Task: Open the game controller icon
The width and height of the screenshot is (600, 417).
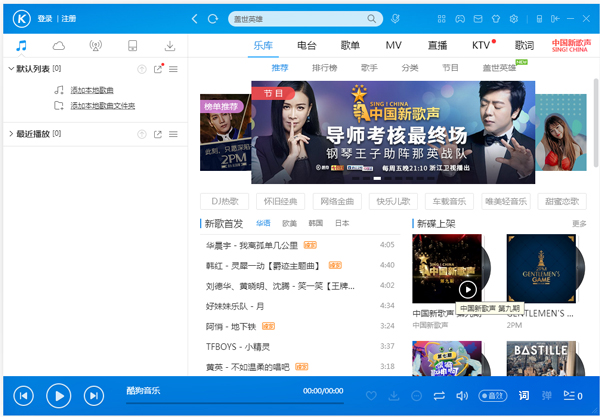Action: click(460, 19)
